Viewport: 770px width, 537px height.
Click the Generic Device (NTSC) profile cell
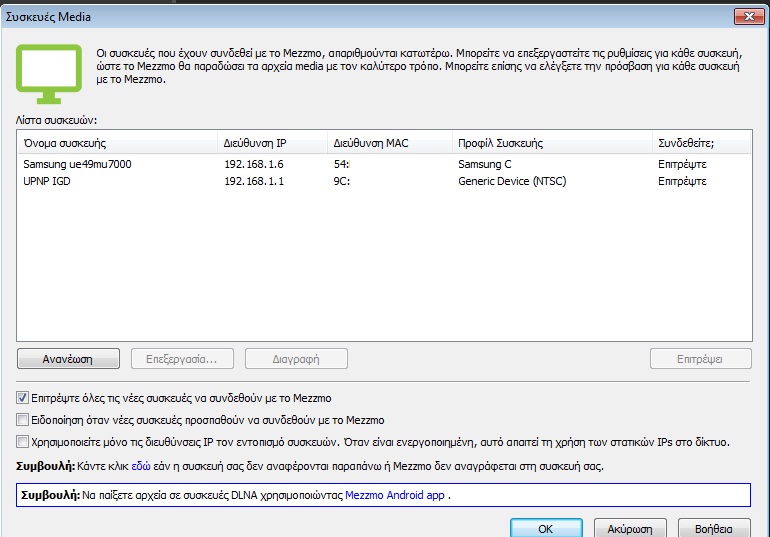click(512, 181)
